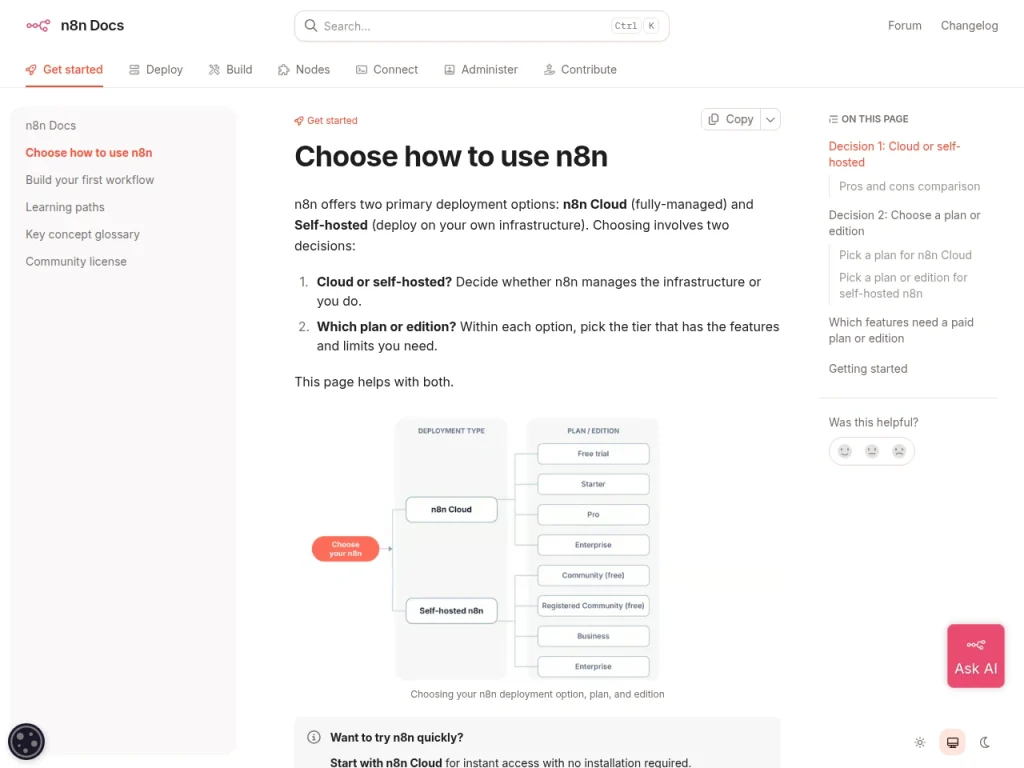Click the search magnifier icon
Screen dimensions: 1024x768
pyautogui.click(x=311, y=25)
